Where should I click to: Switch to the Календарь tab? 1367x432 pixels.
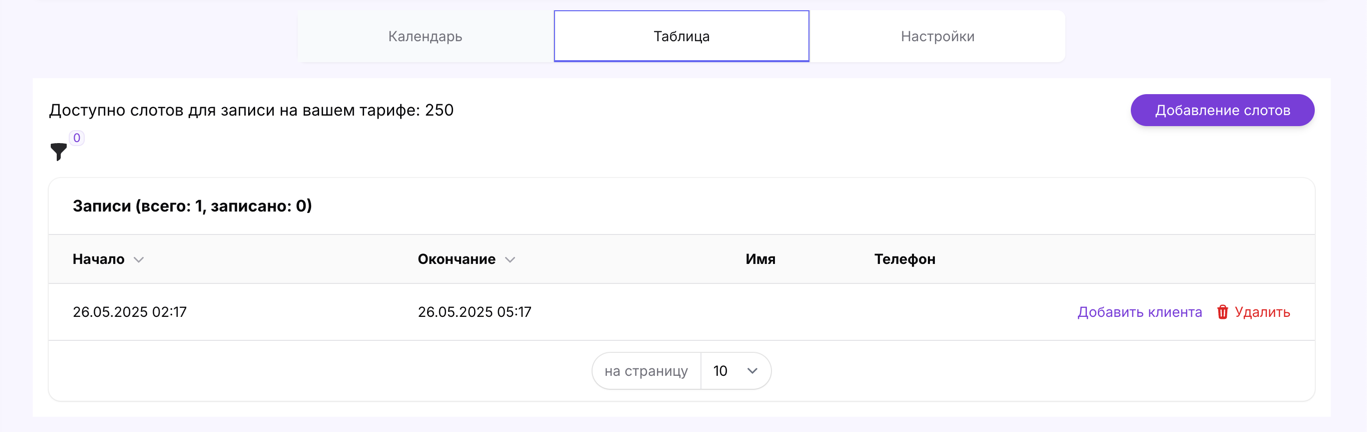(425, 36)
